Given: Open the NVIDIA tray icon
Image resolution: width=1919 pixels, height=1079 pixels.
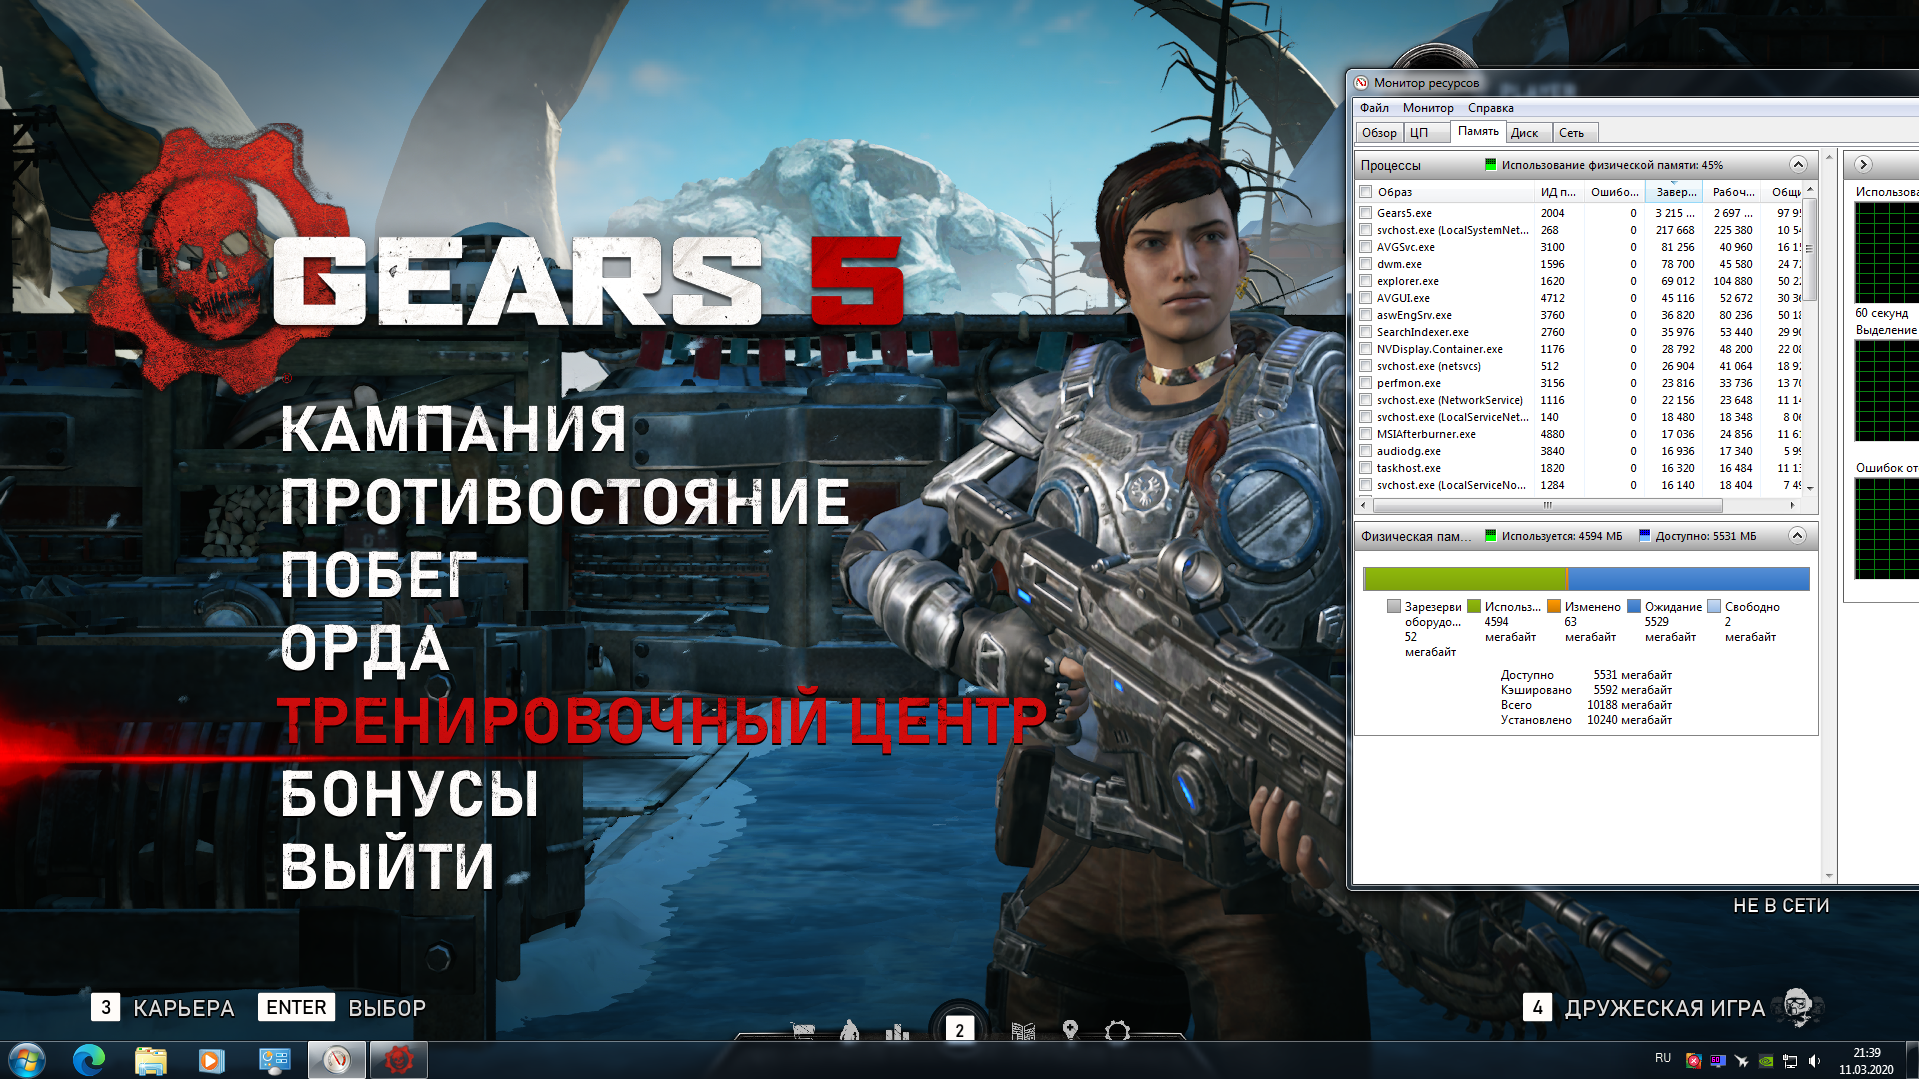Looking at the screenshot, I should point(1766,1061).
